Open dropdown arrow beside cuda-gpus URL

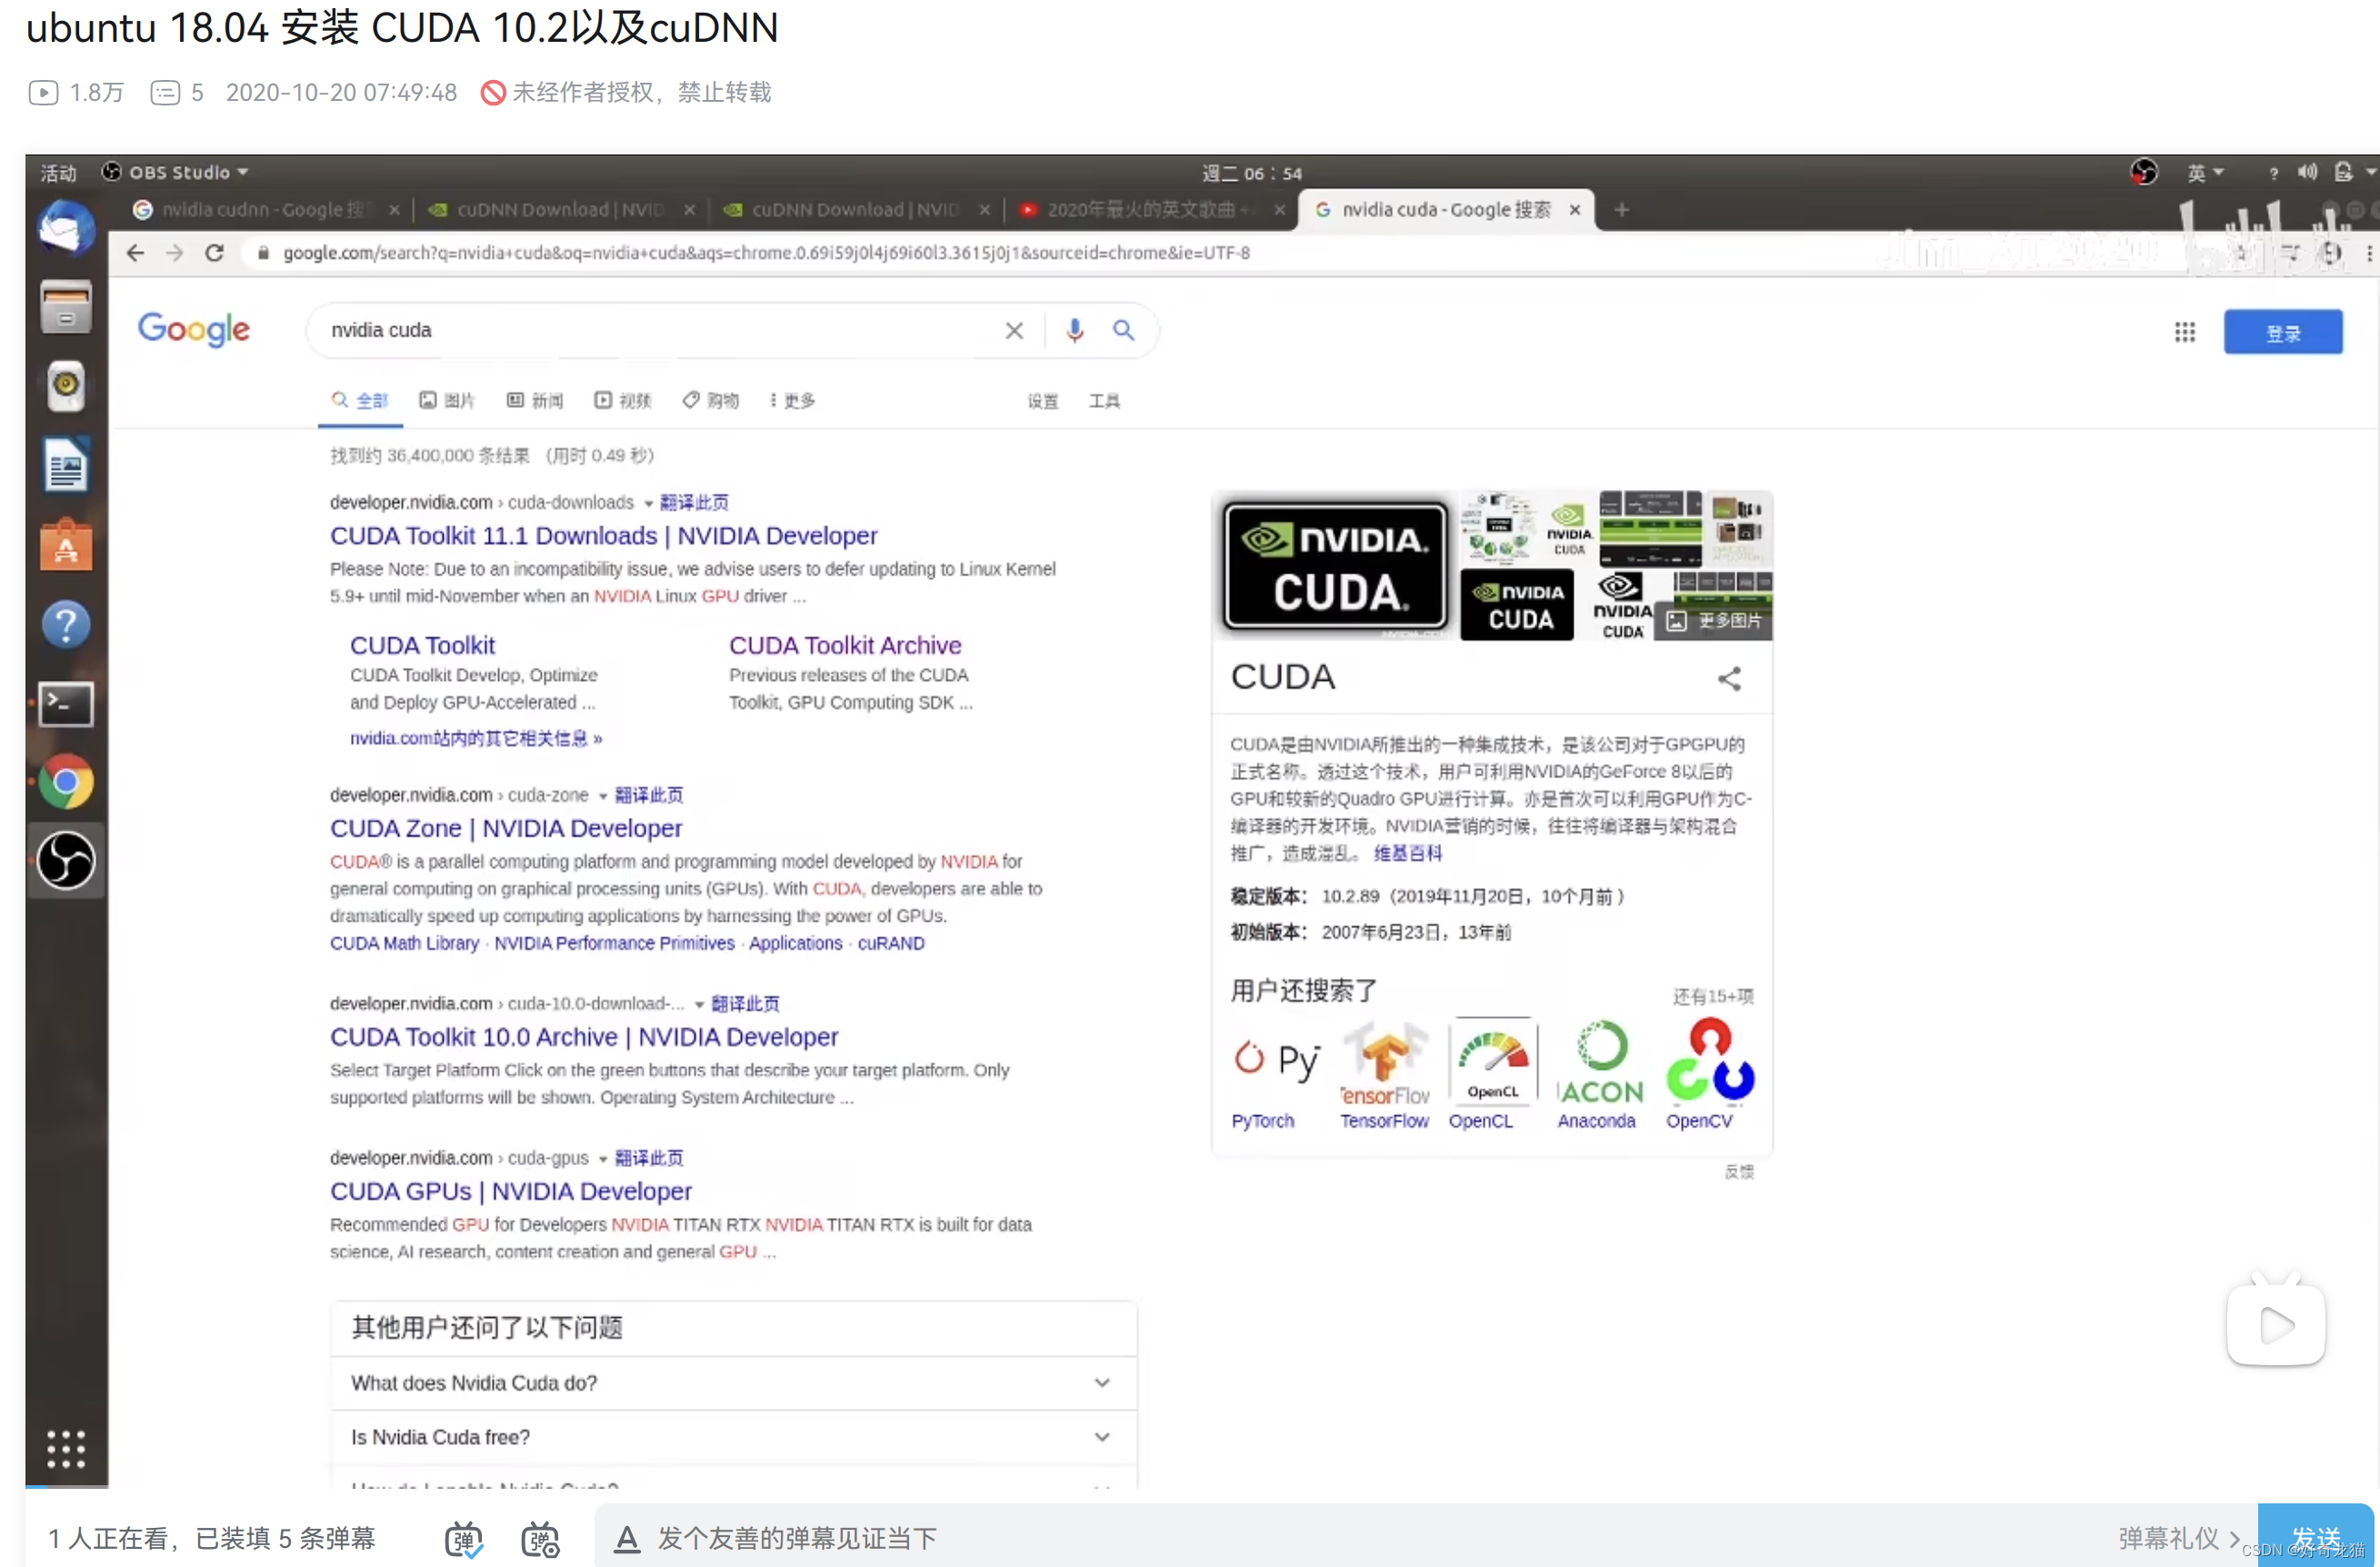click(x=602, y=1159)
